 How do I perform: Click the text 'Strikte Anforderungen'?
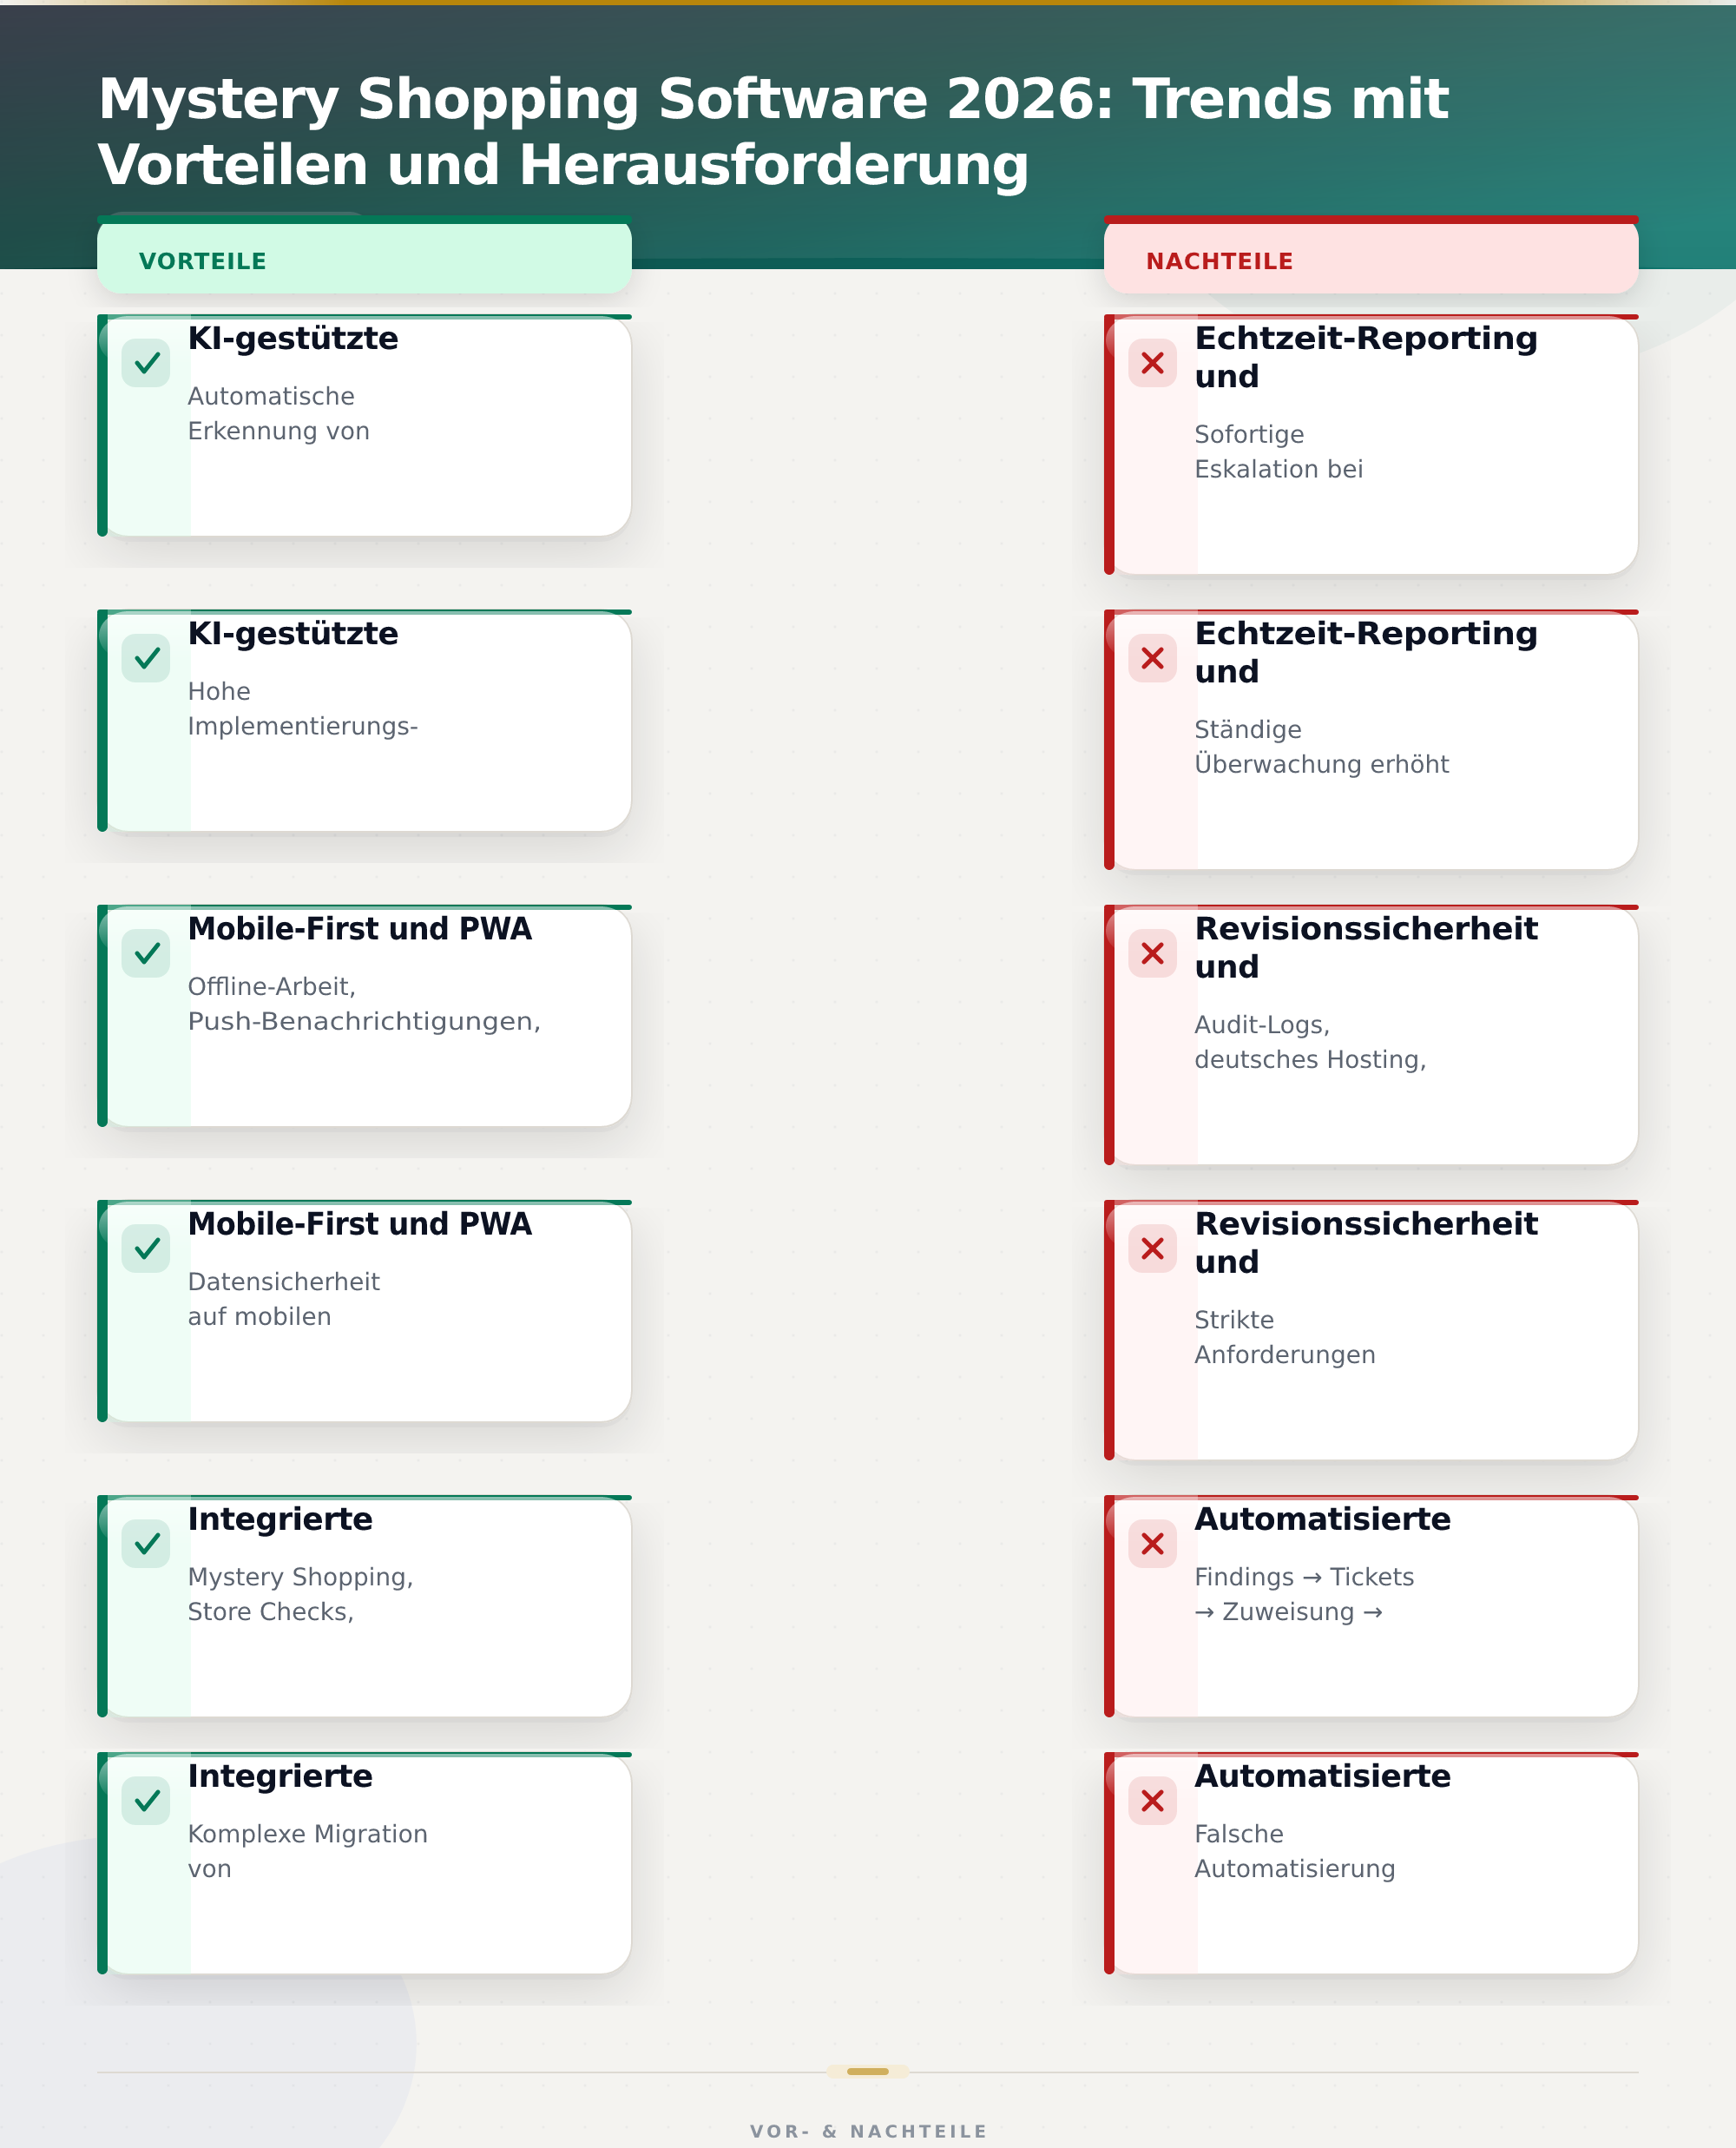1285,1336
